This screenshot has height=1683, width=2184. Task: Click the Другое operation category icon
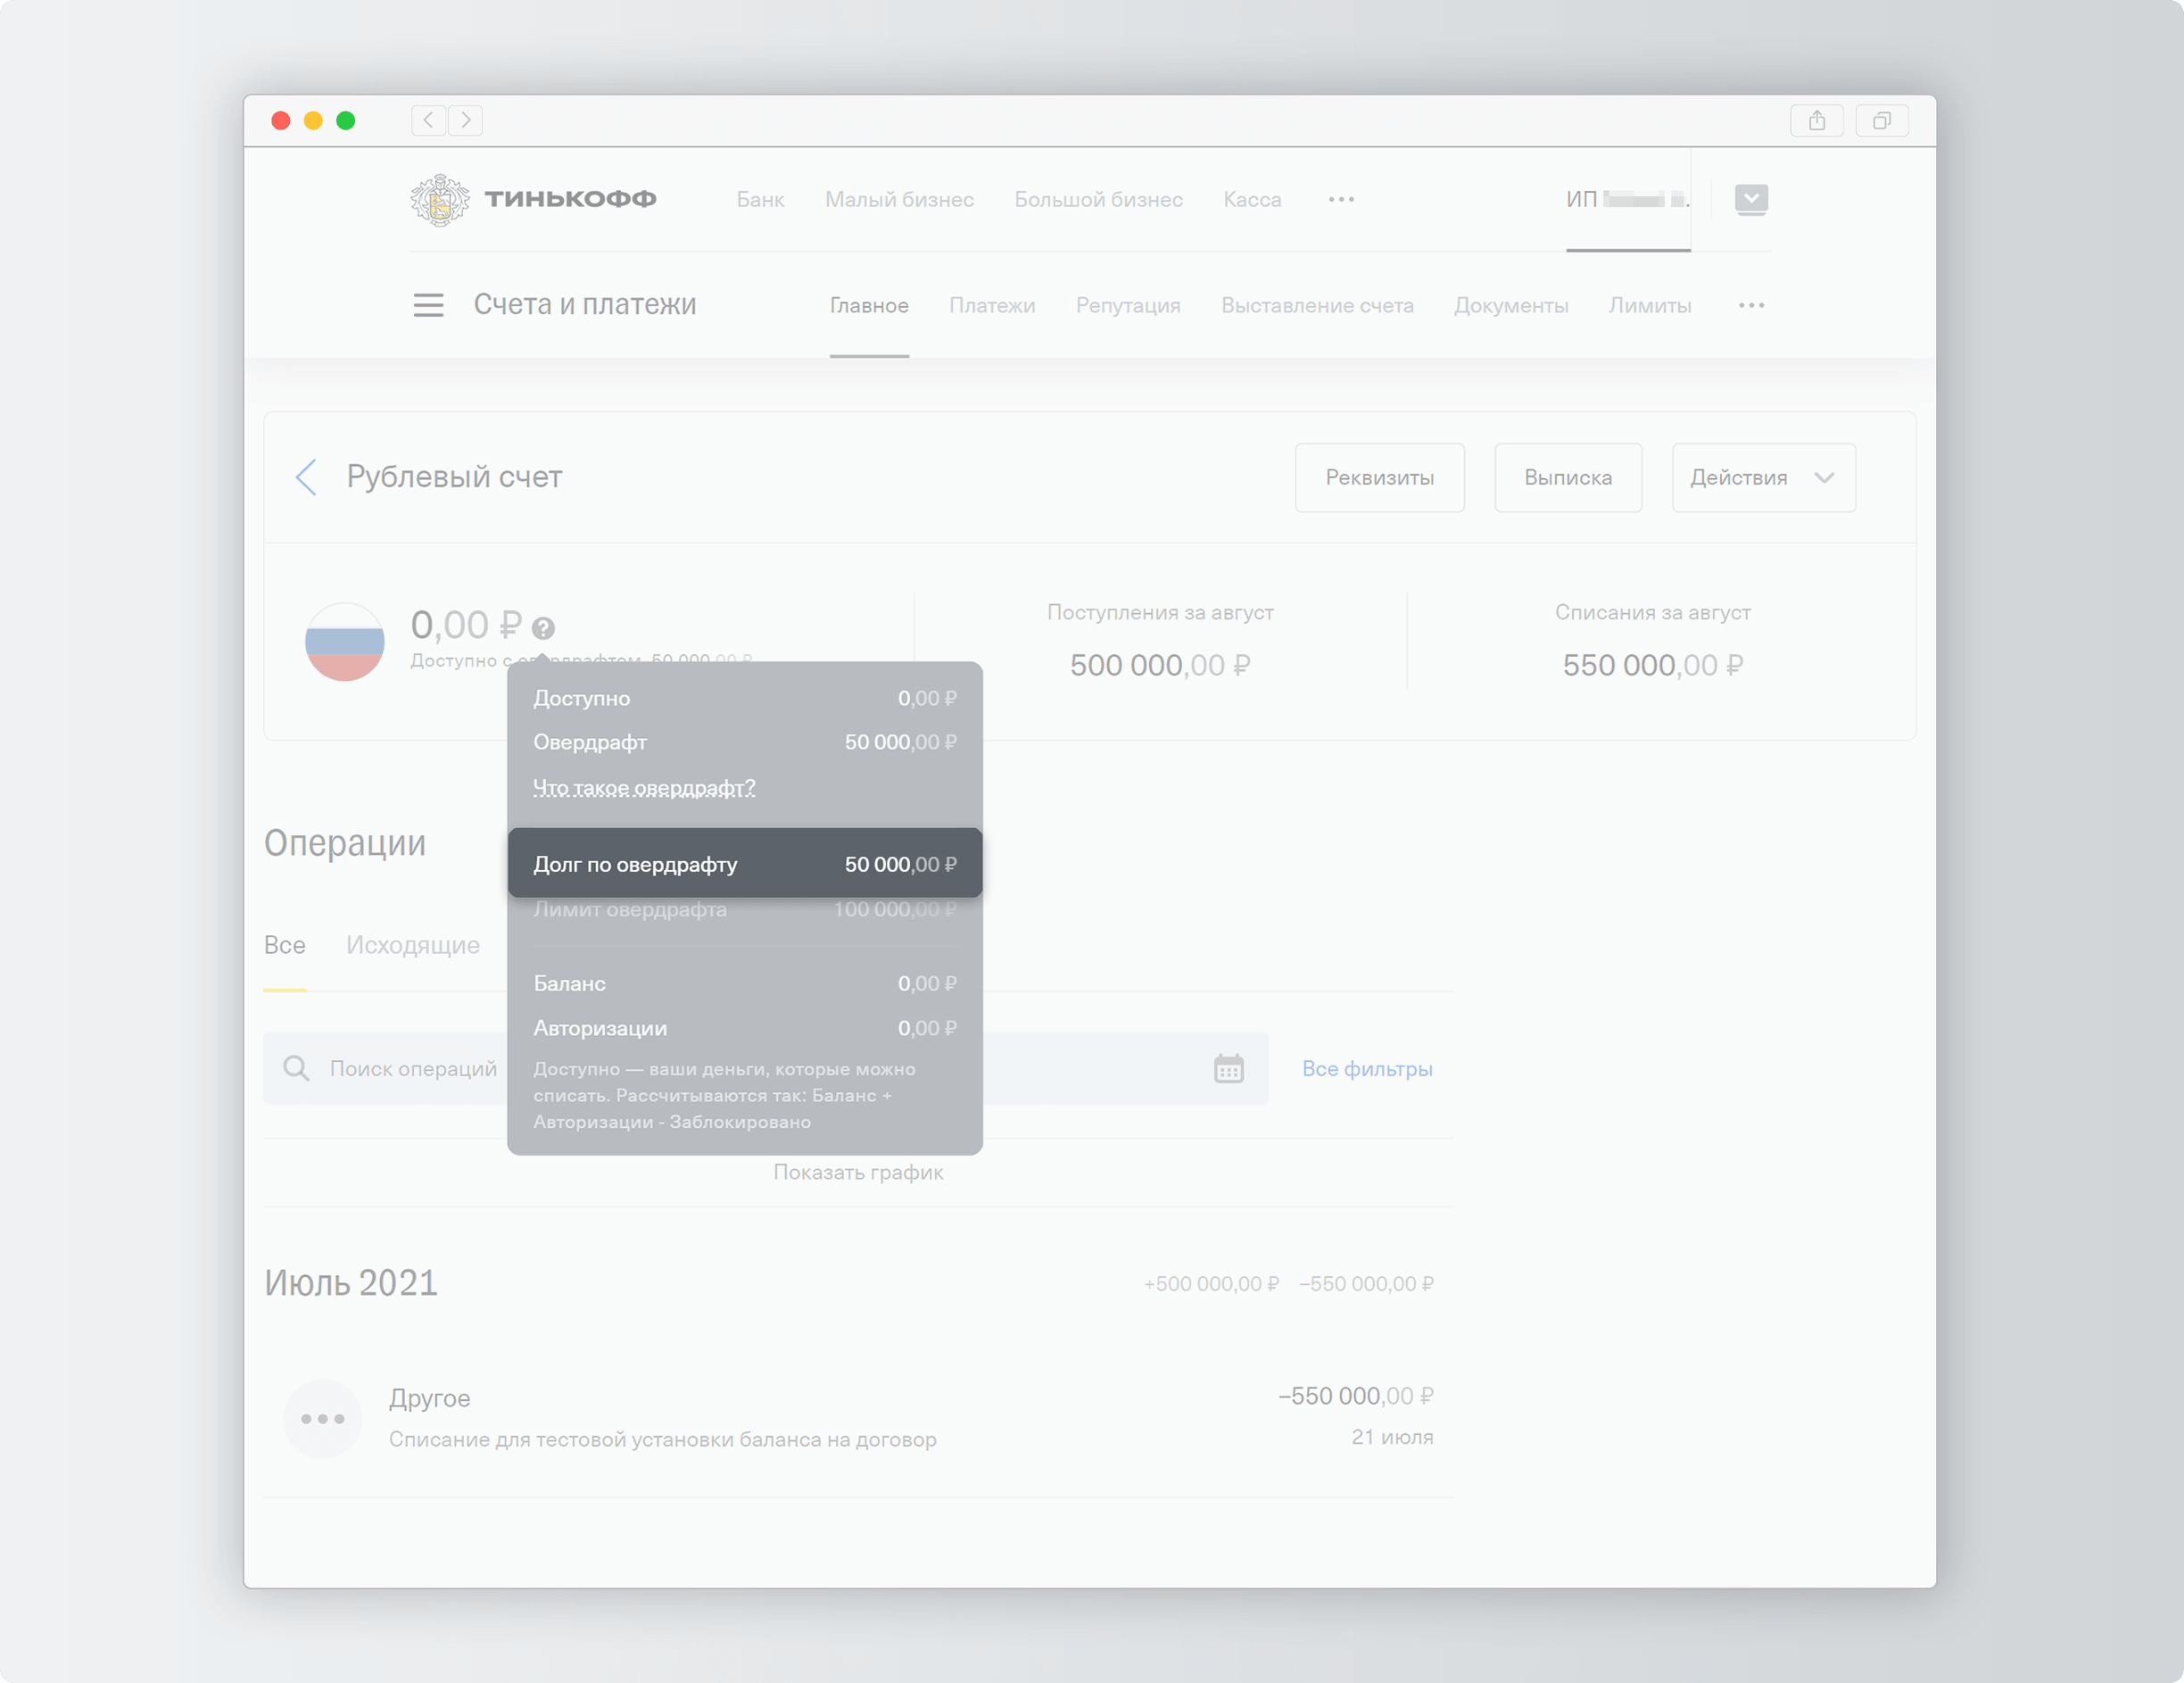point(322,1419)
